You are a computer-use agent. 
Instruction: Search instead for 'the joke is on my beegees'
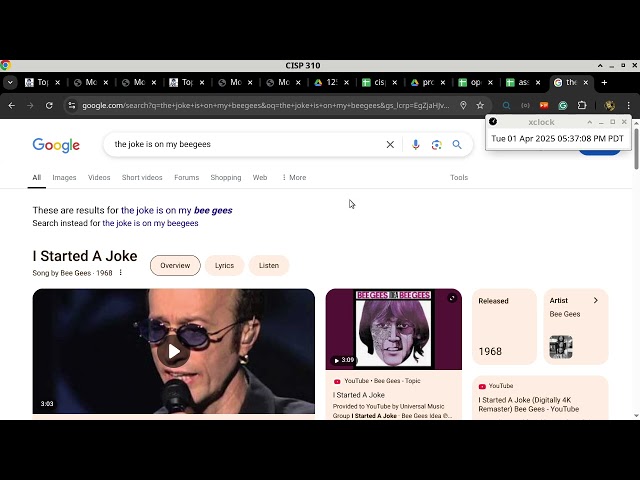click(150, 223)
